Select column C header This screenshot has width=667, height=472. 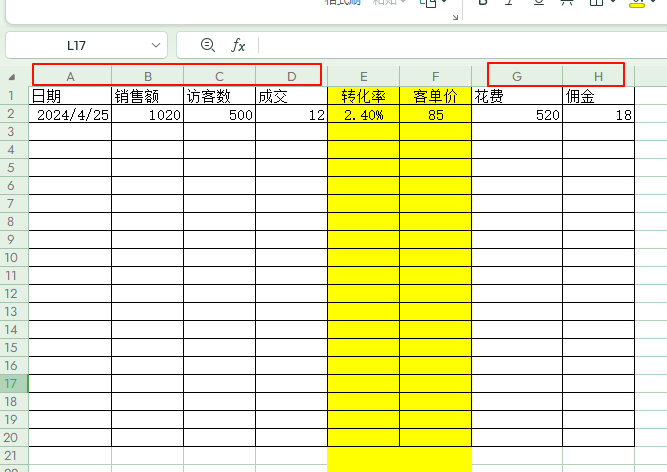point(219,77)
